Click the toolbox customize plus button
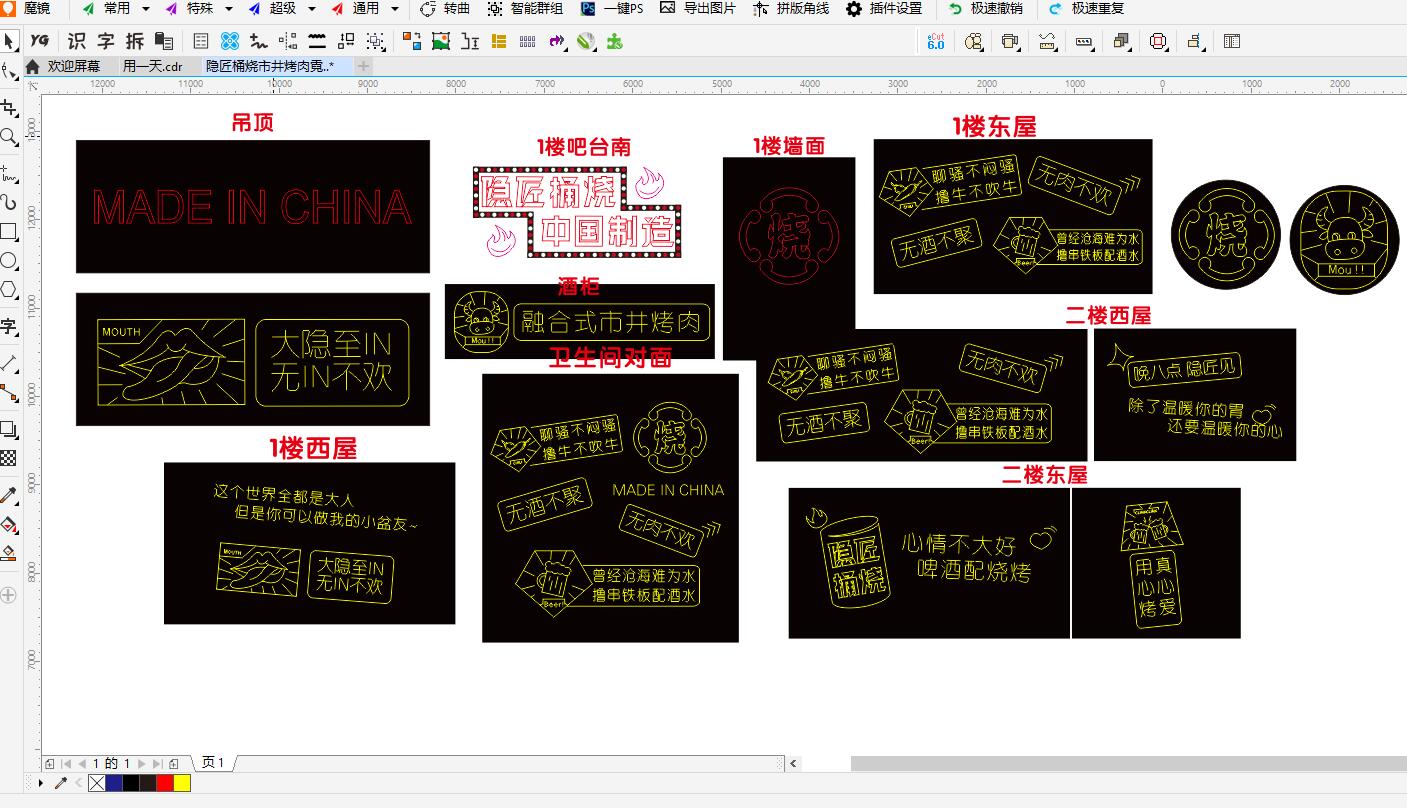The image size is (1407, 808). [x=9, y=594]
